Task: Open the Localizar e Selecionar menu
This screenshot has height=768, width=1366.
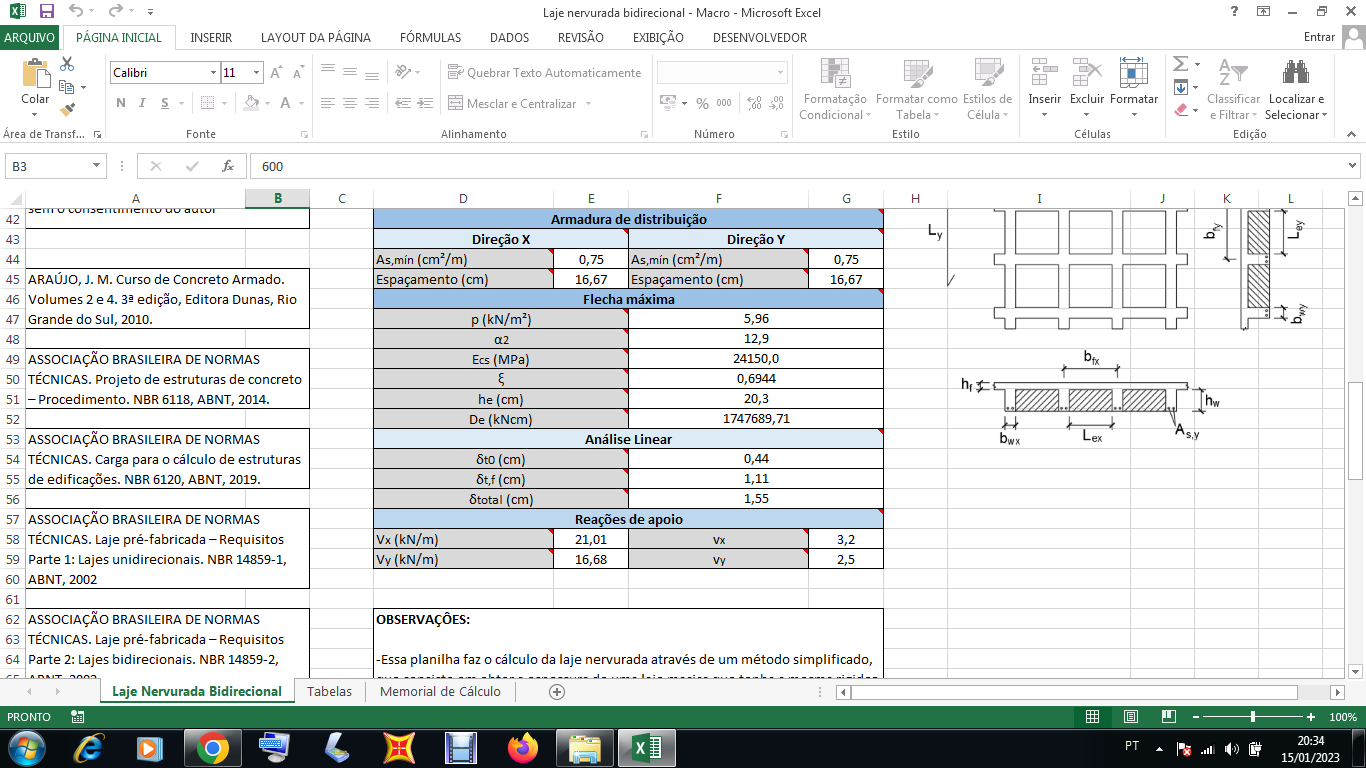Action: point(1296,89)
